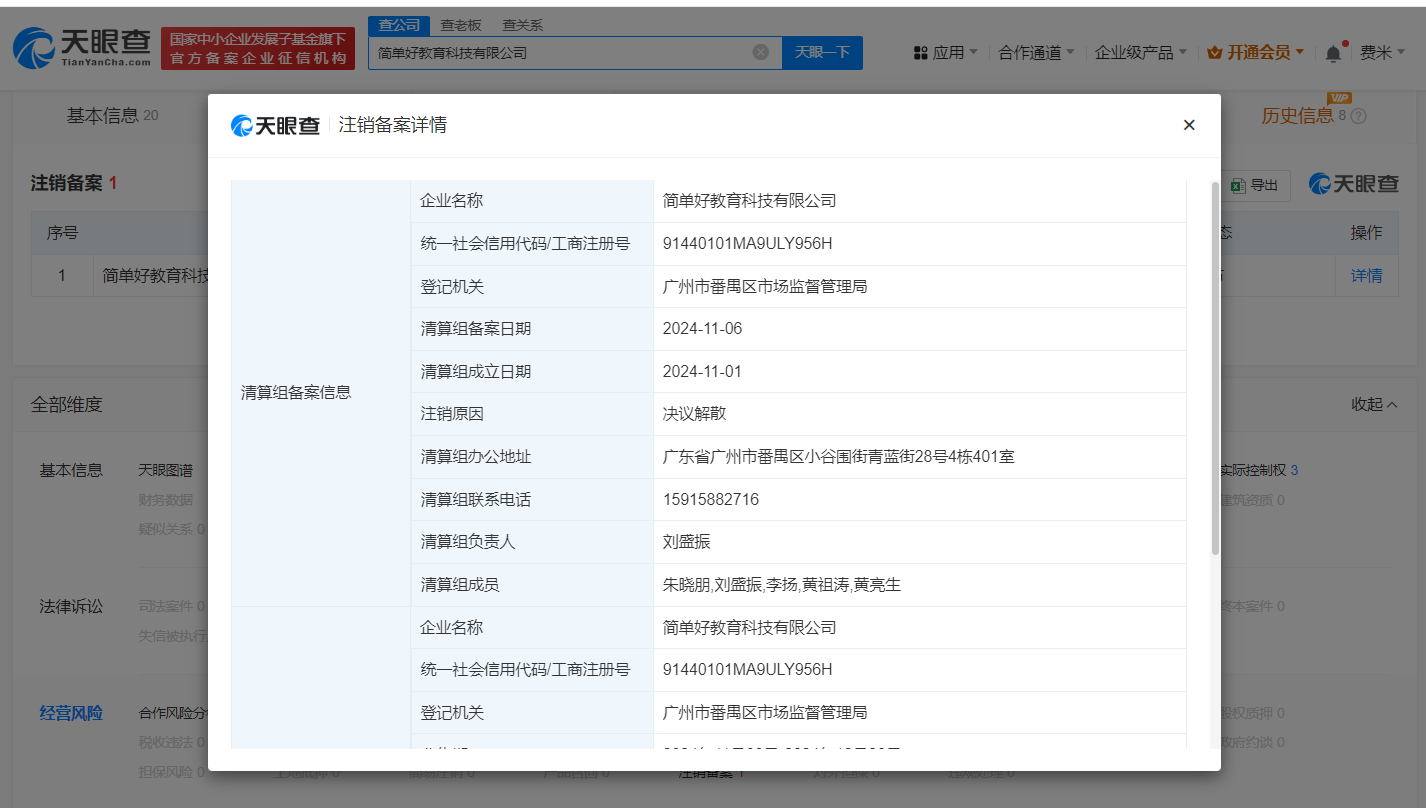
Task: Click the 国家中小企业发展子基金旗下 banner
Action: (x=258, y=49)
